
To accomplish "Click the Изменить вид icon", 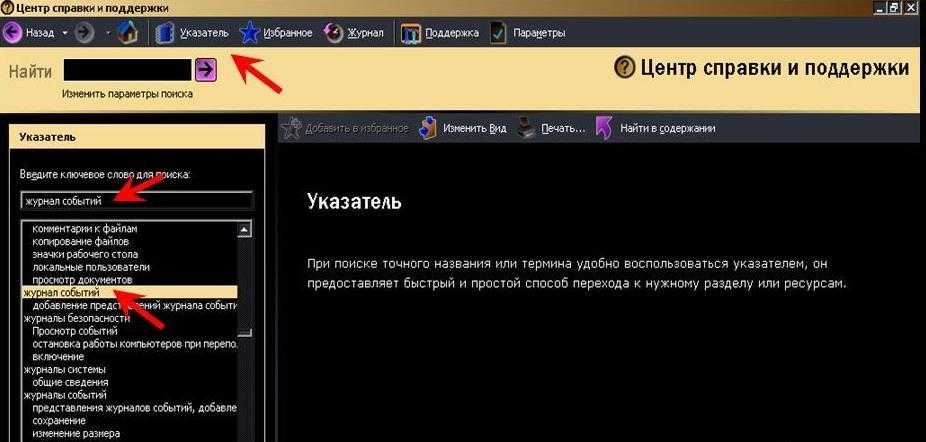I will pyautogui.click(x=428, y=128).
